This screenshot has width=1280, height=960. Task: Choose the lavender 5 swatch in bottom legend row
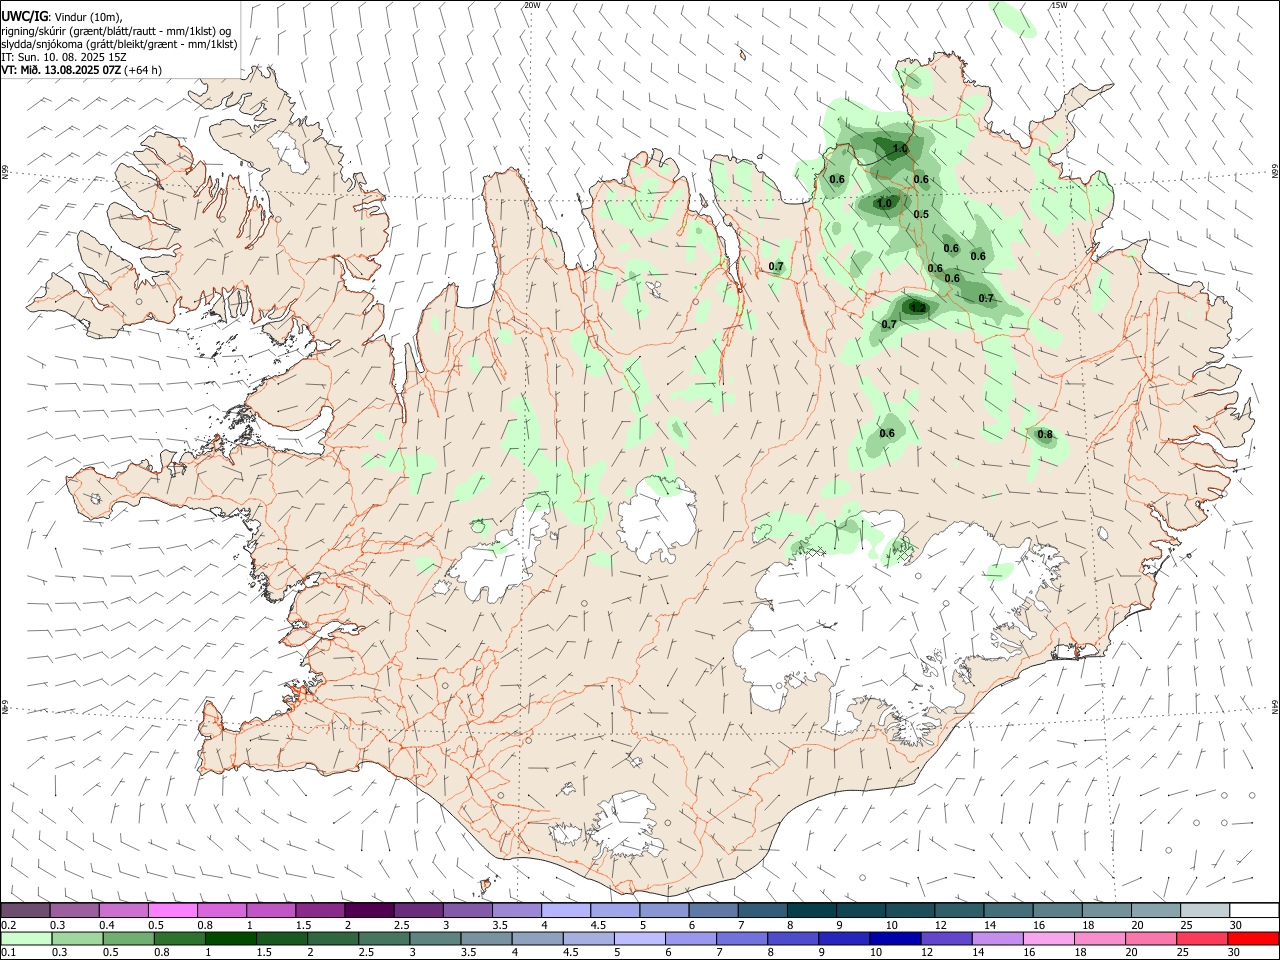(639, 938)
